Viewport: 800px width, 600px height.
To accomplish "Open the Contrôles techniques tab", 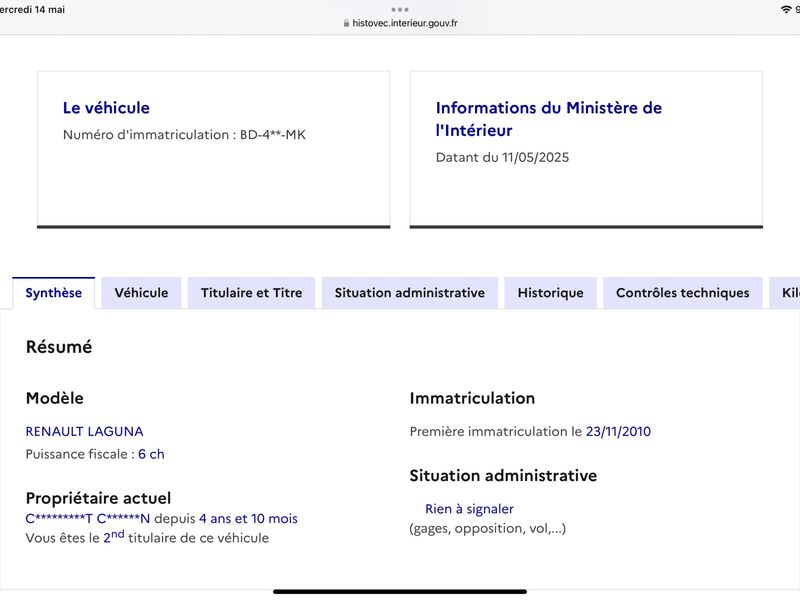I will 683,293.
